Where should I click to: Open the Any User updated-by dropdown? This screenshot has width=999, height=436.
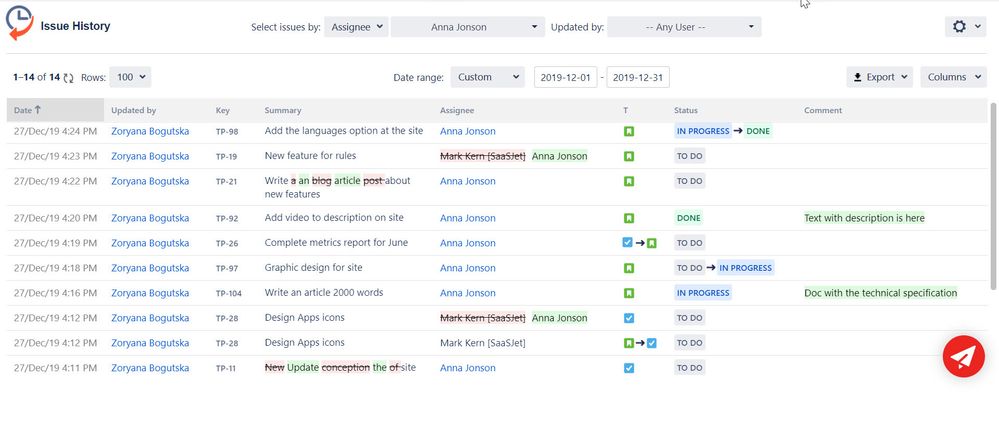pos(684,27)
